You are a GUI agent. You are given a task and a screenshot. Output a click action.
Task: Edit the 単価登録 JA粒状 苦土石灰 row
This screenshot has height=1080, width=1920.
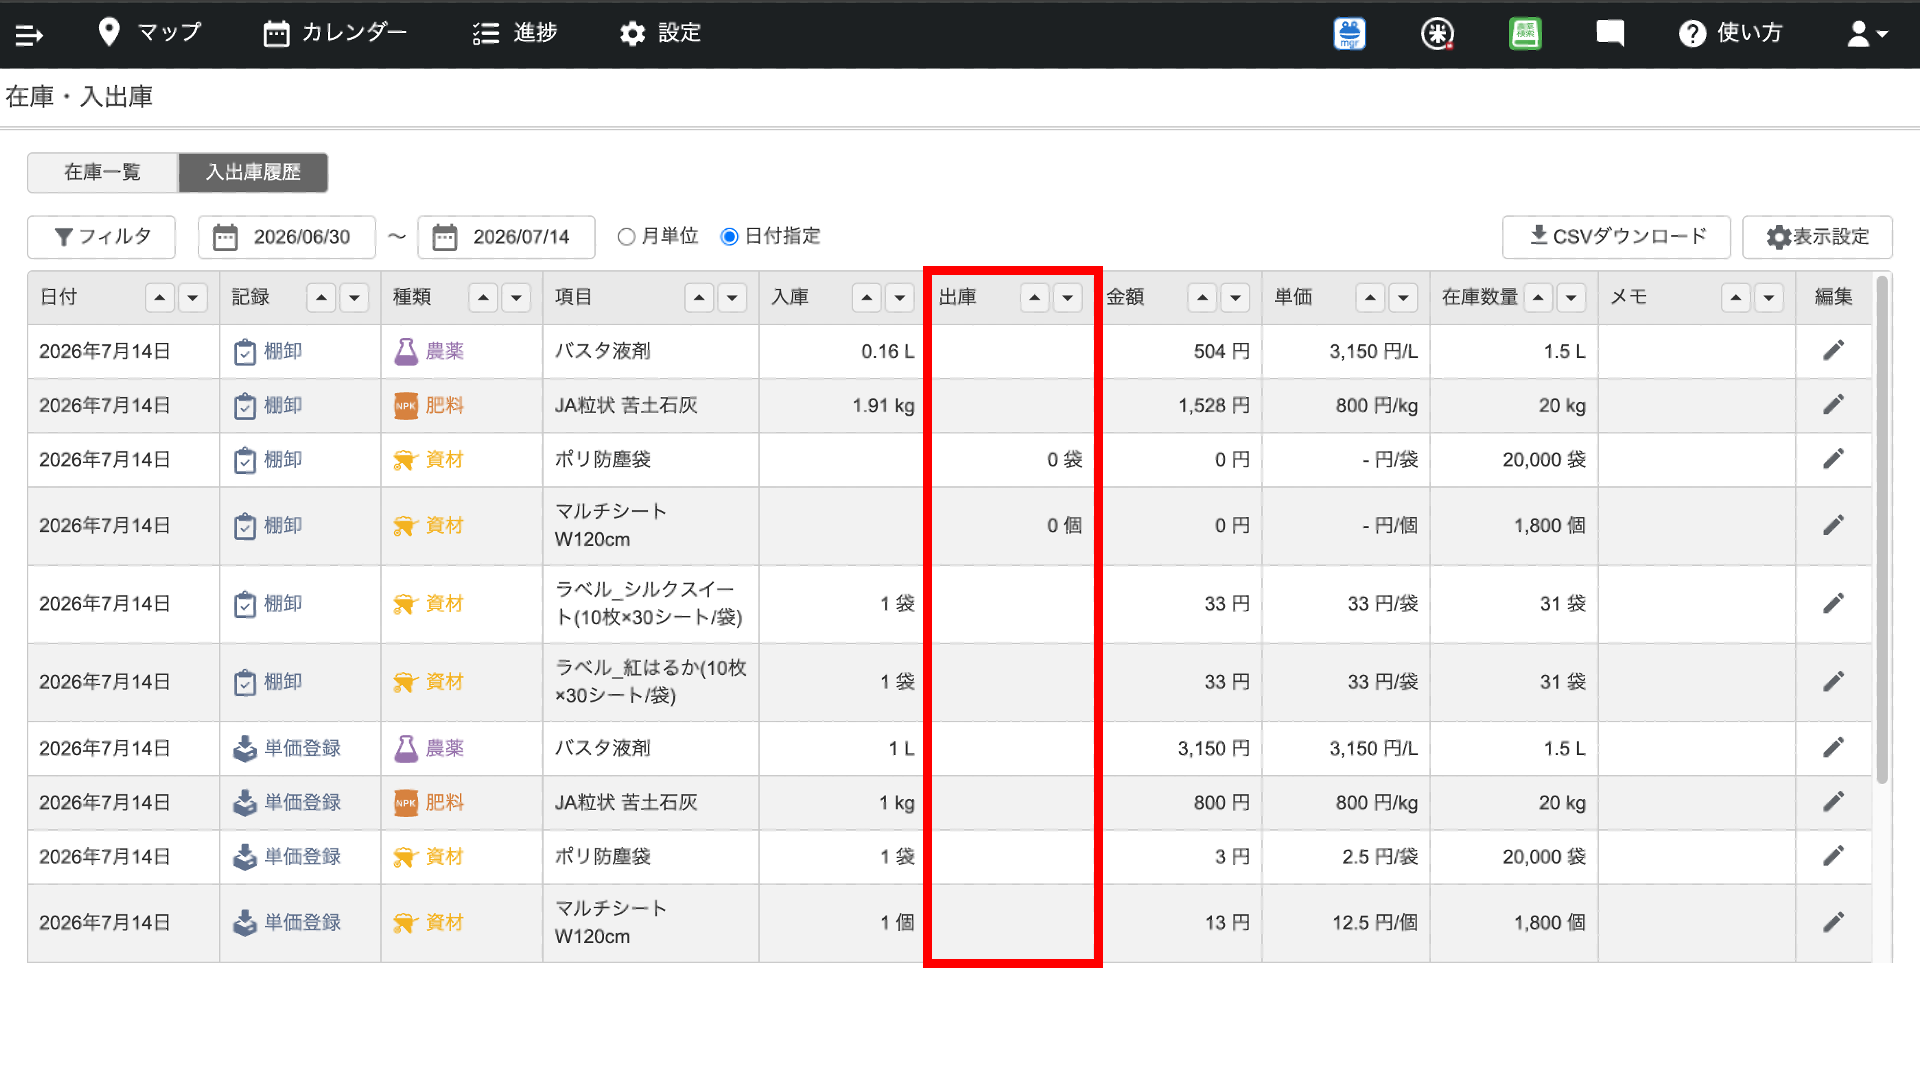click(x=1833, y=802)
